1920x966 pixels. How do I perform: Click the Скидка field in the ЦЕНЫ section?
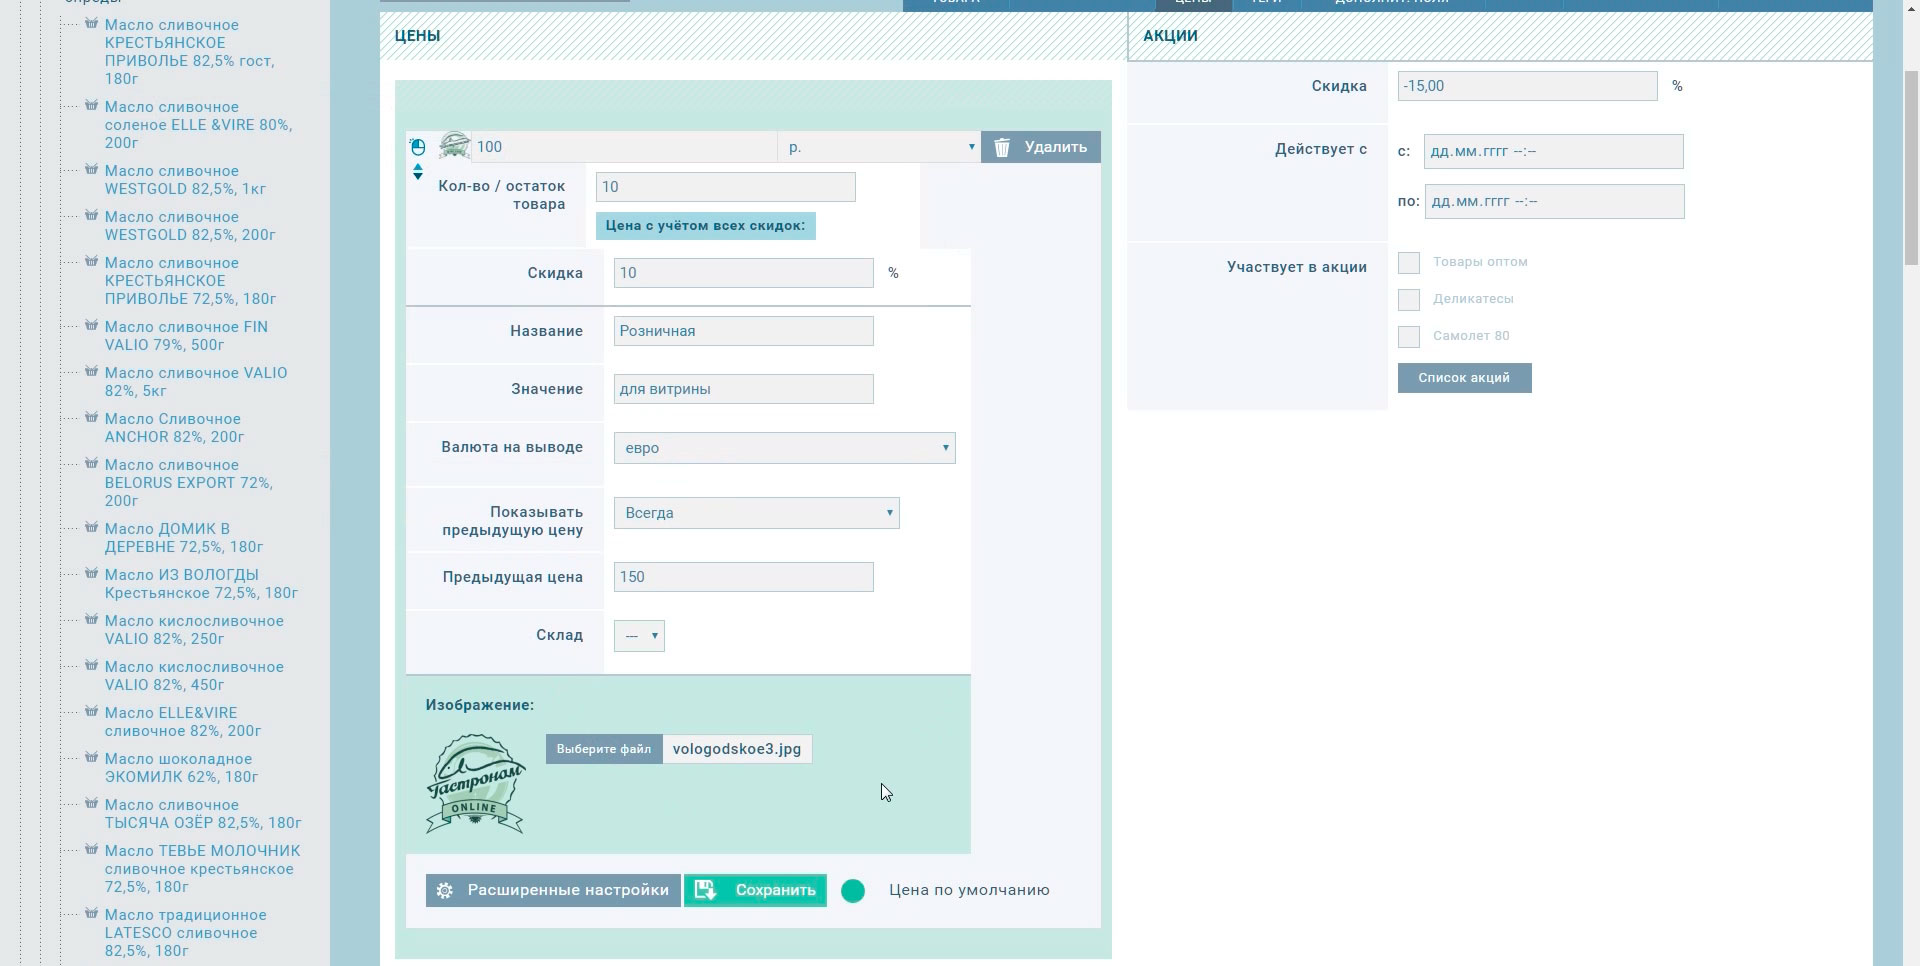(744, 273)
